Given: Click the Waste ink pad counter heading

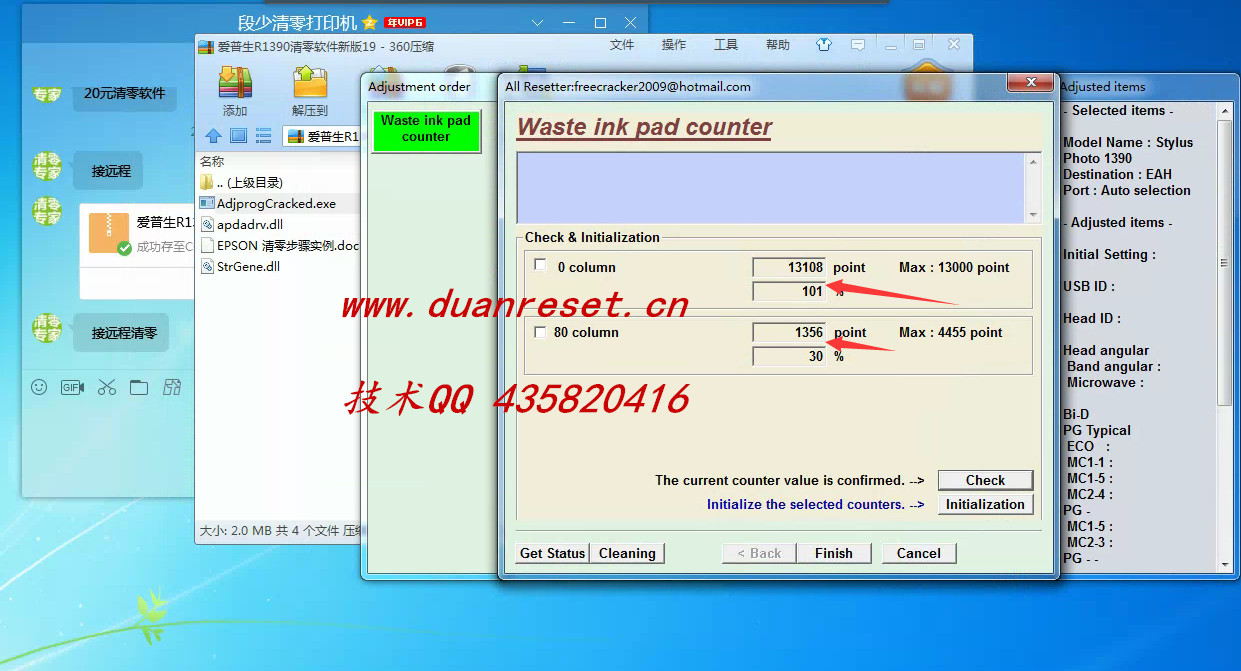Looking at the screenshot, I should (644, 127).
